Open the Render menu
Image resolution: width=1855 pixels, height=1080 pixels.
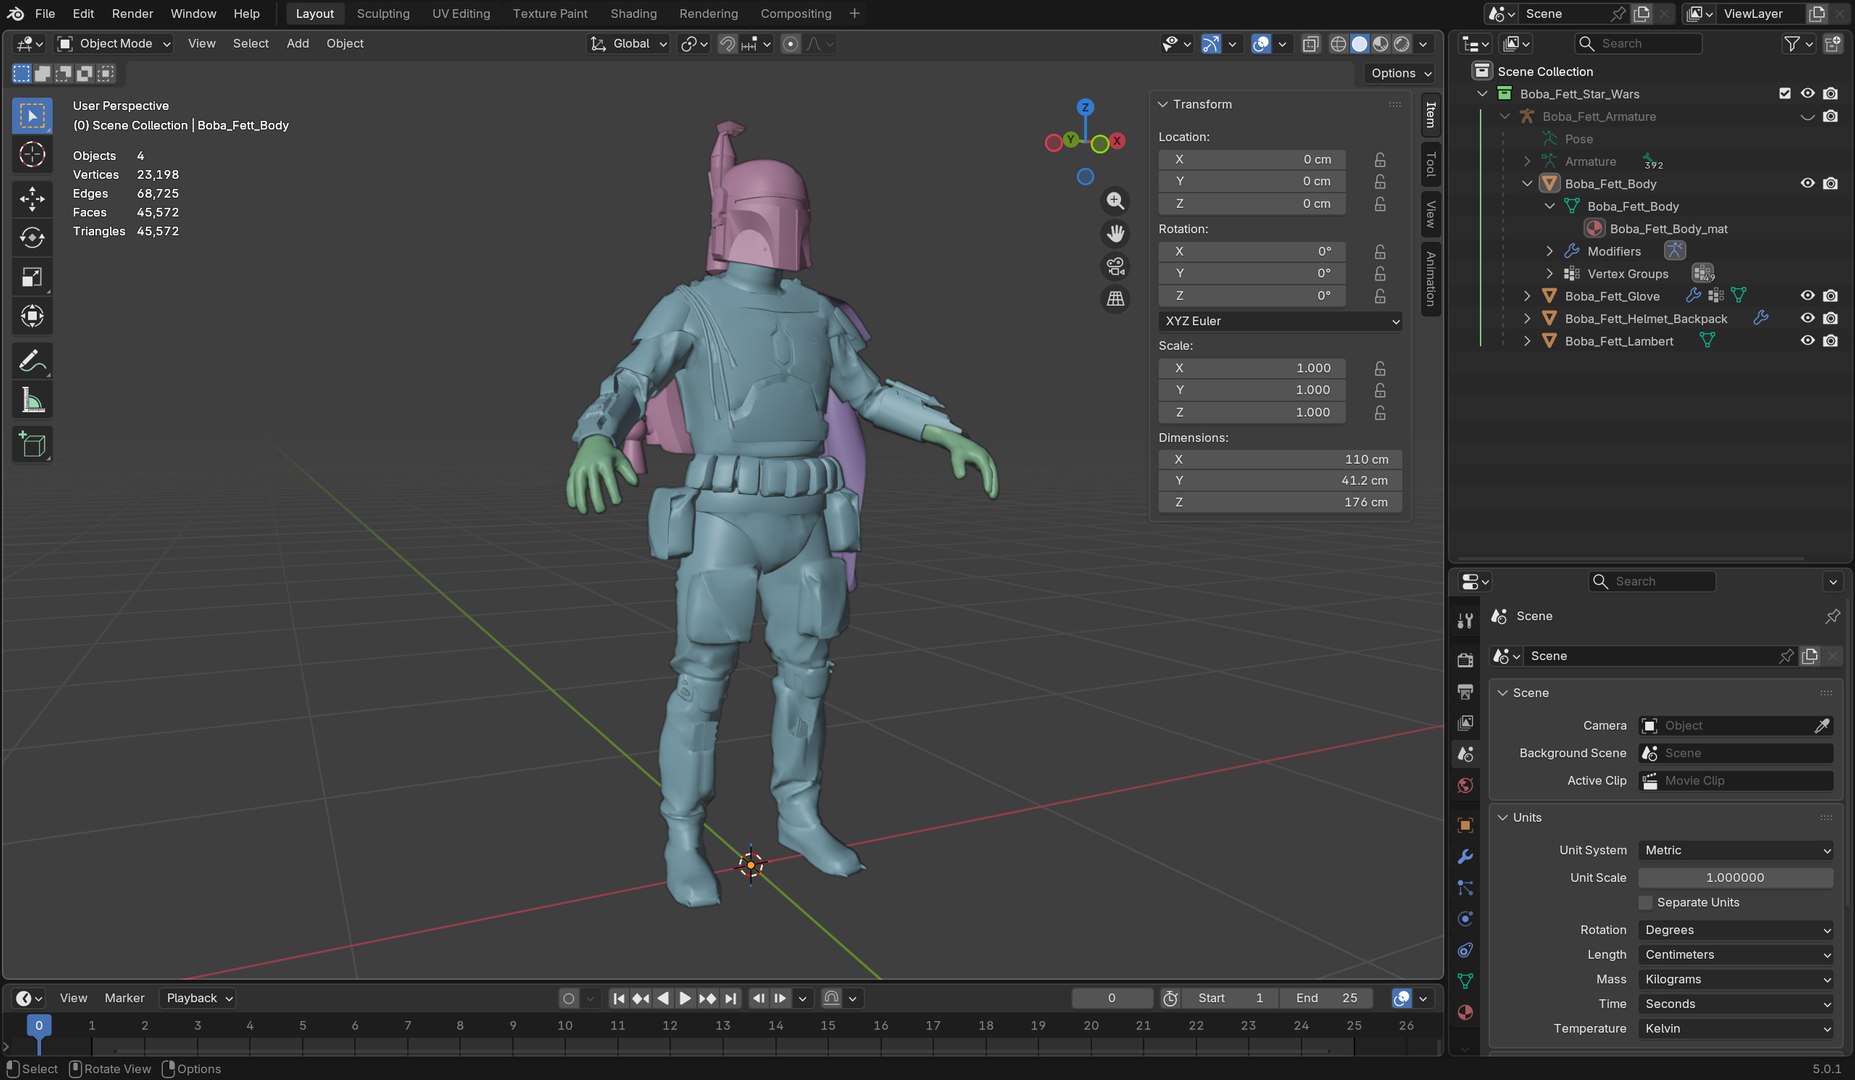pyautogui.click(x=132, y=13)
